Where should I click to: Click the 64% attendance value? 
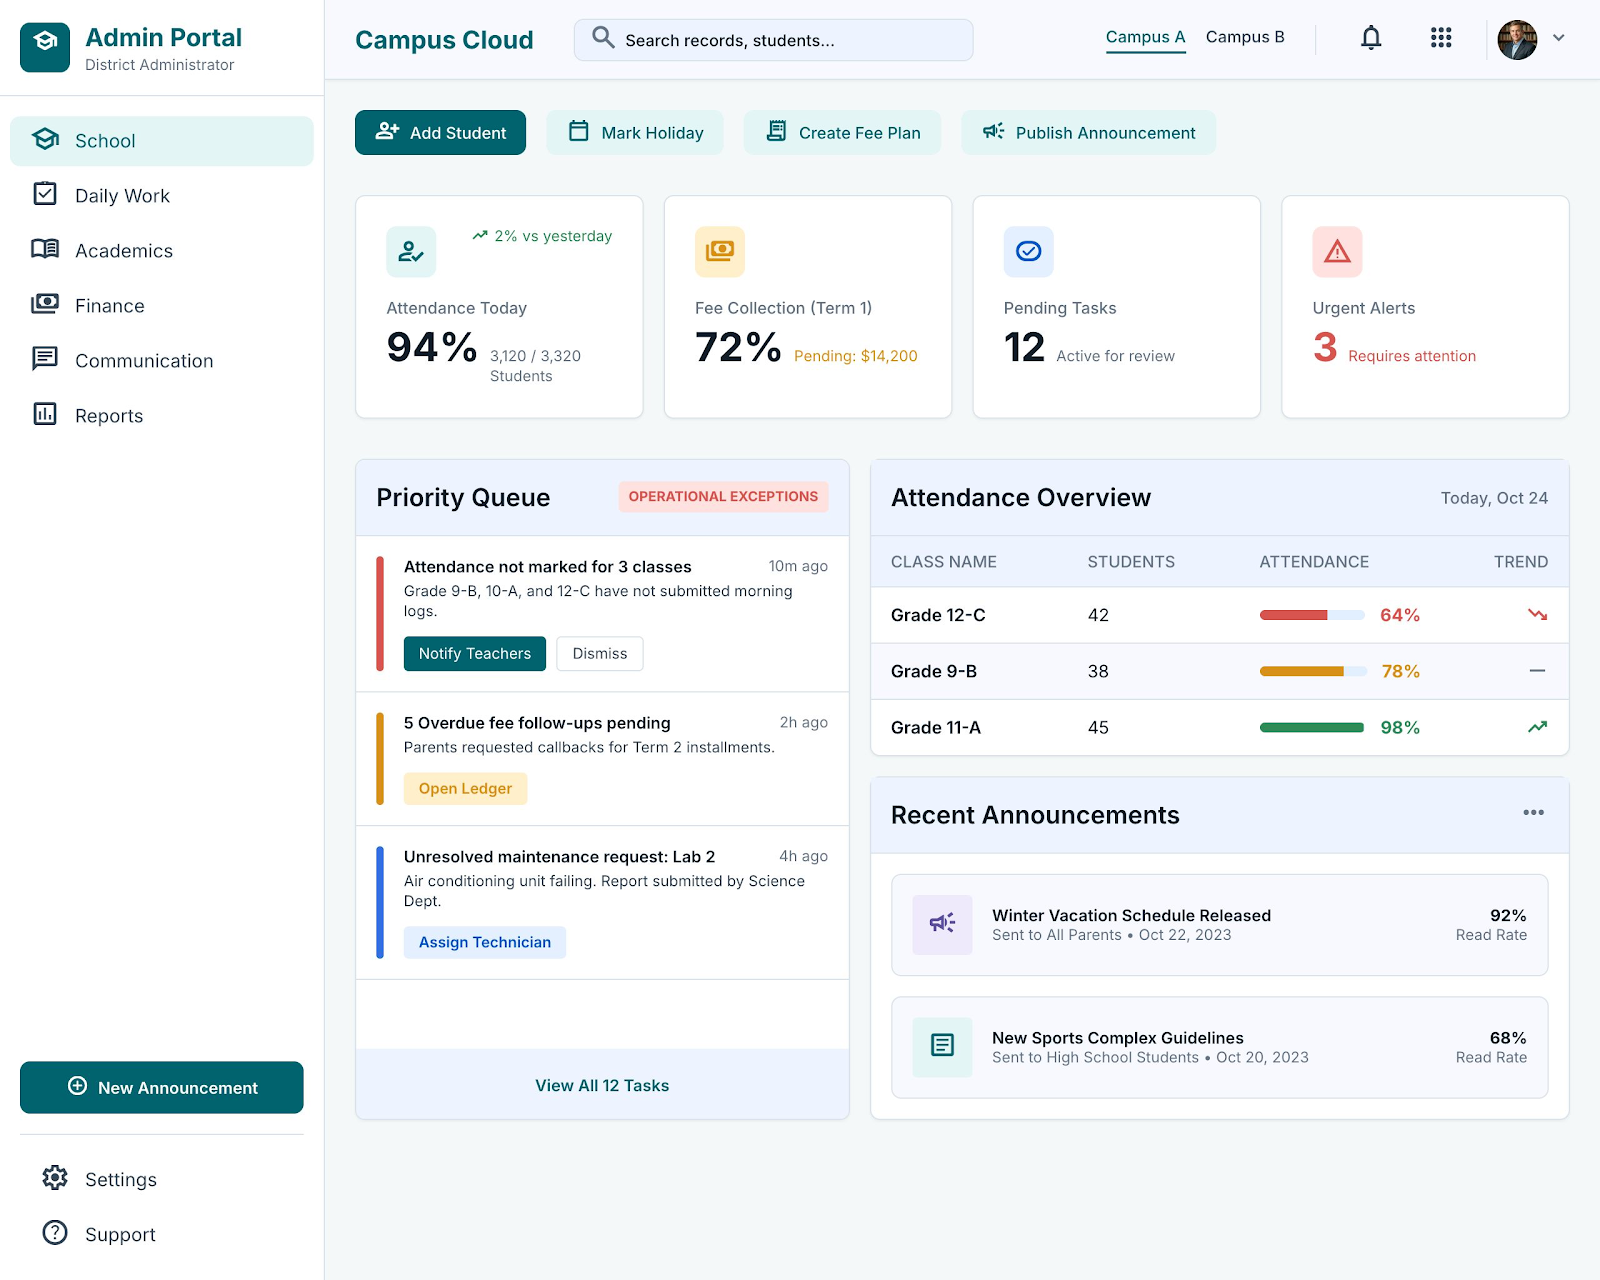(1400, 615)
